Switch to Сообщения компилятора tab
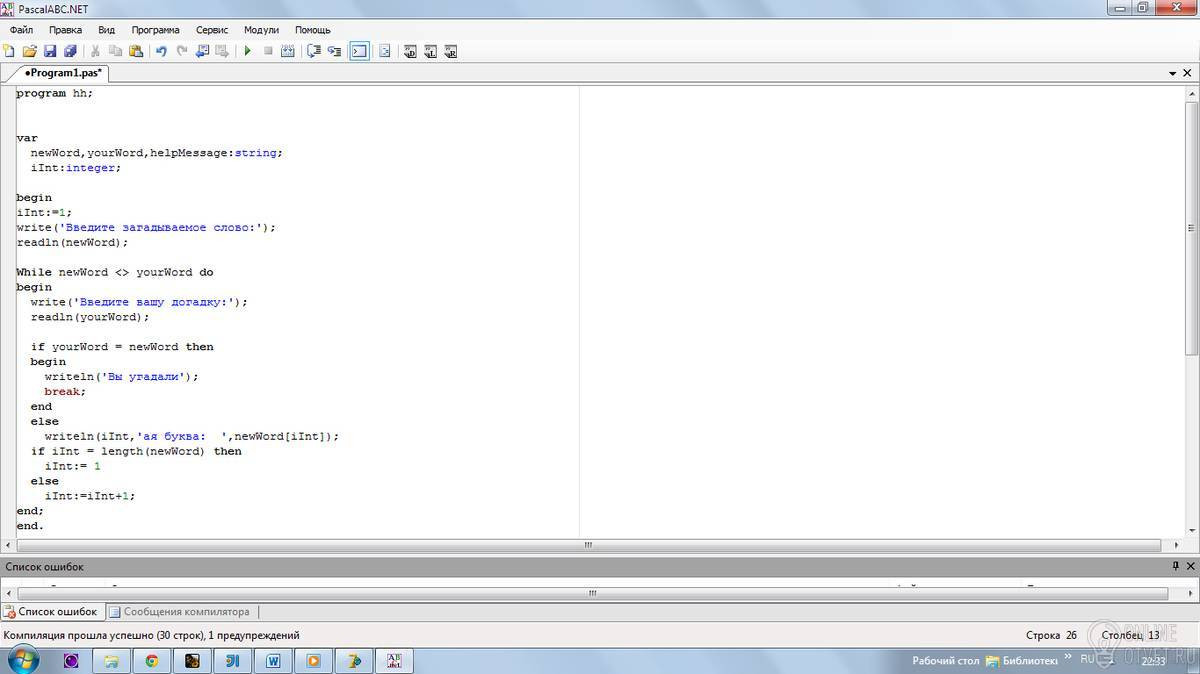 click(x=180, y=611)
